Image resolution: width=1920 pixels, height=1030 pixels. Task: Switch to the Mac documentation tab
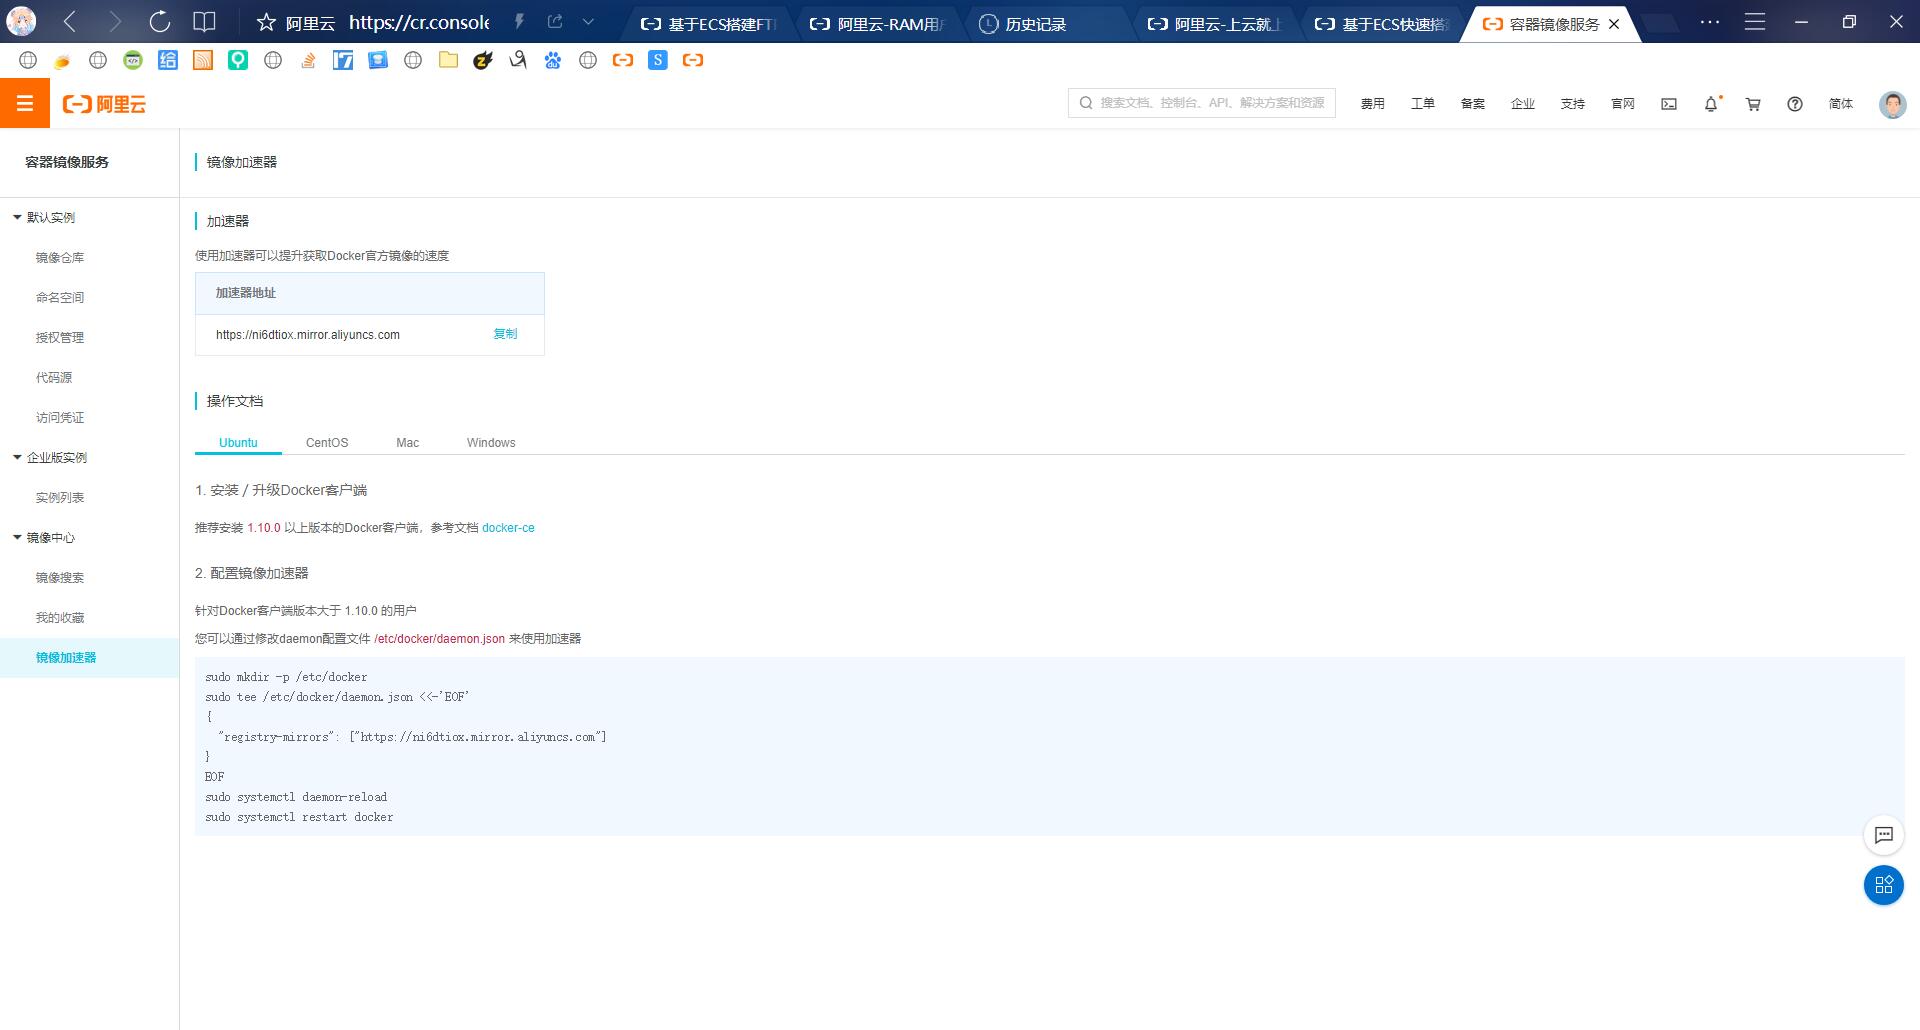pos(407,442)
